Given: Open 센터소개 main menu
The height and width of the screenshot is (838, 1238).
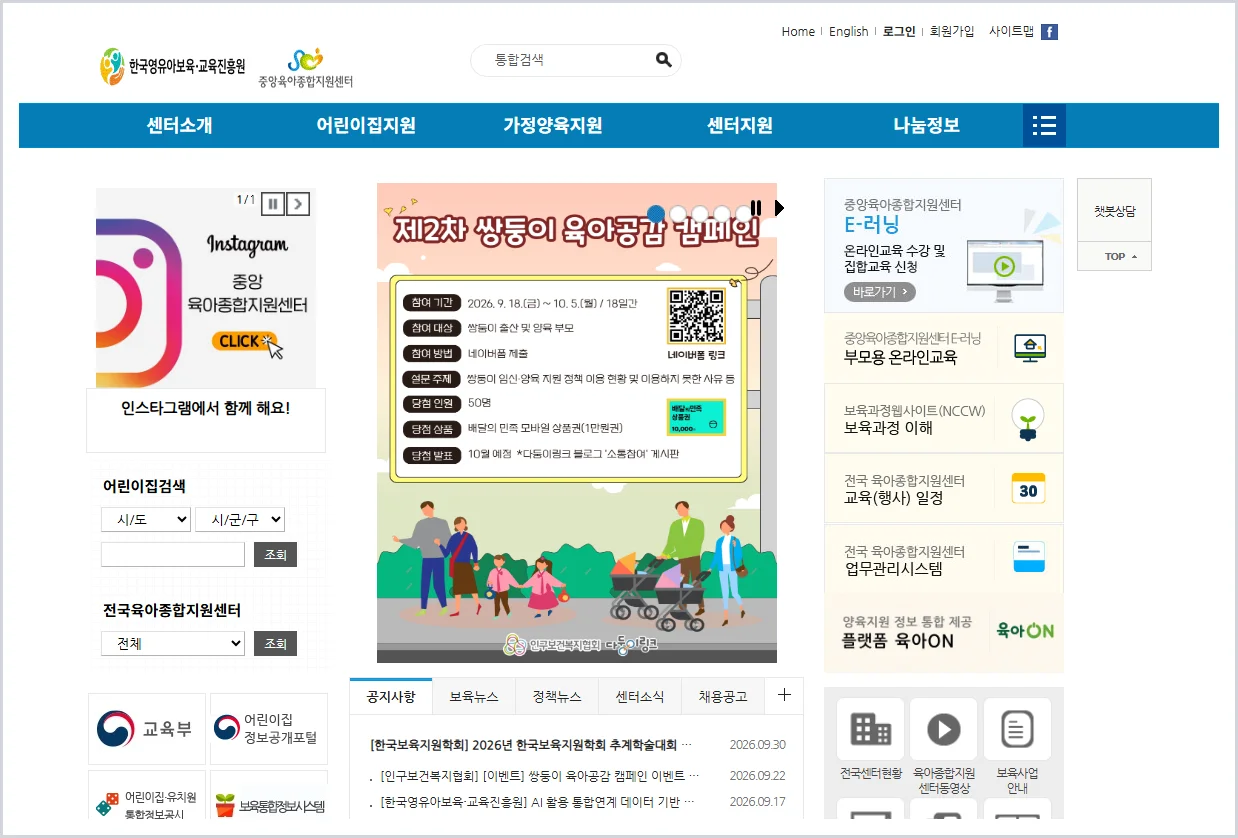Looking at the screenshot, I should coord(180,126).
